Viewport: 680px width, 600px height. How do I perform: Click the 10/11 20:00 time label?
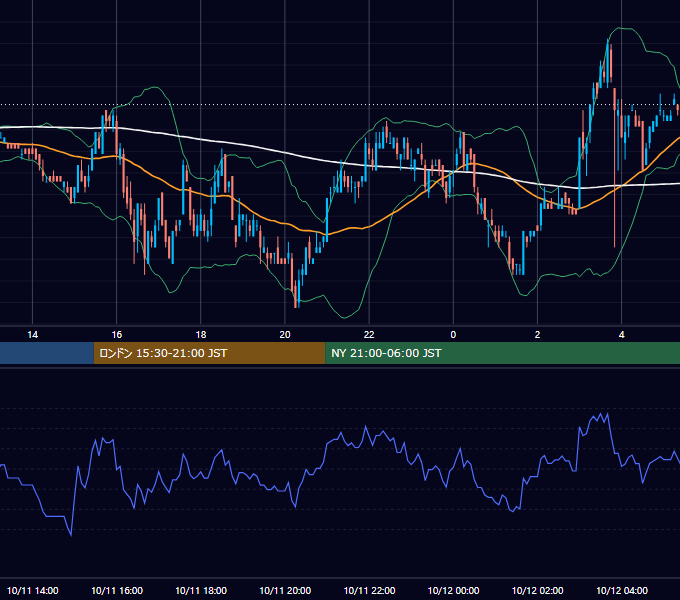pyautogui.click(x=285, y=590)
